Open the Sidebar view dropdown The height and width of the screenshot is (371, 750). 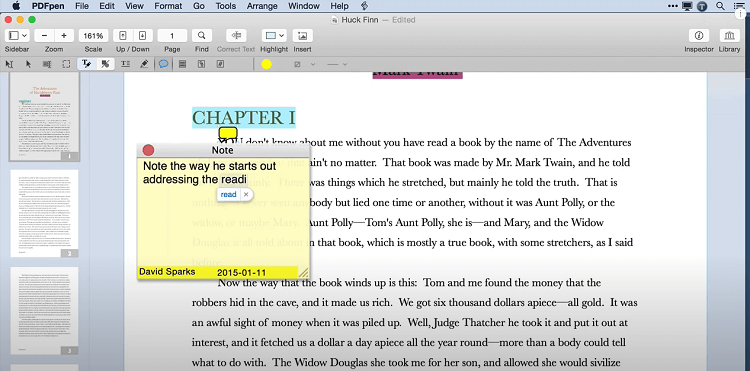[17, 36]
